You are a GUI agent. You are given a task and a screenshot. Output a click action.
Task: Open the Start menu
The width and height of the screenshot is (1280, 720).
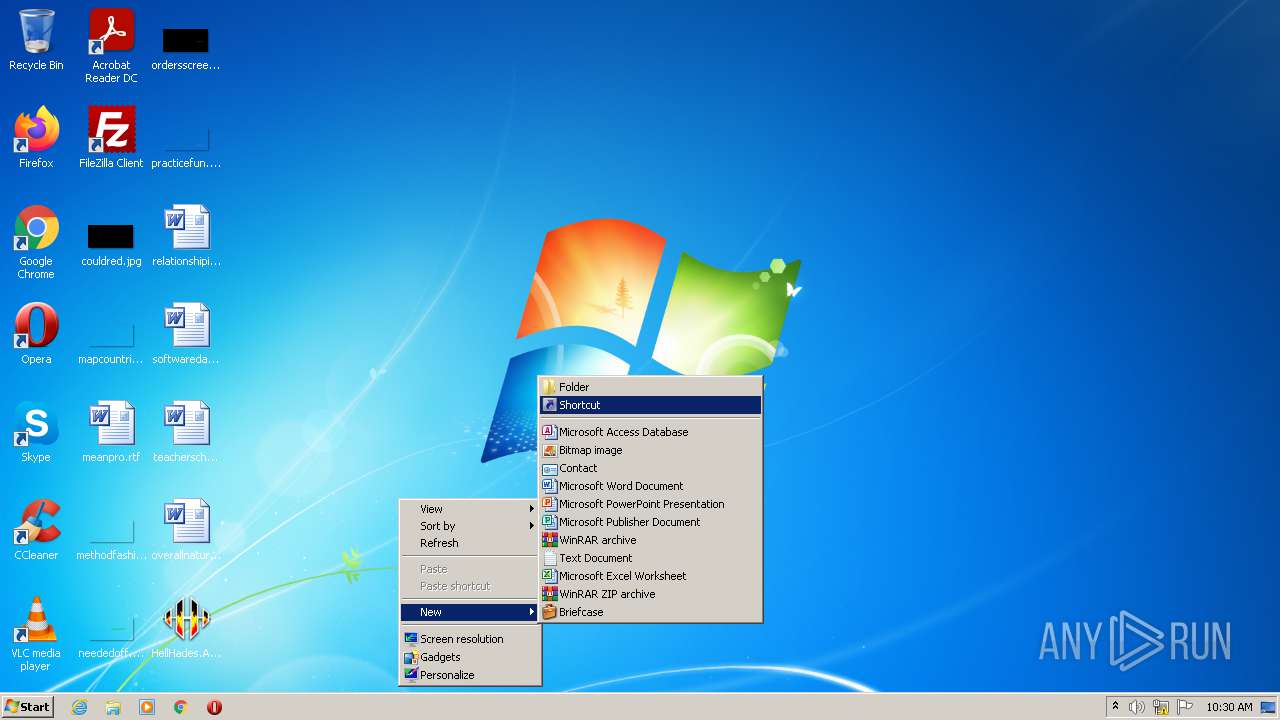click(27, 707)
